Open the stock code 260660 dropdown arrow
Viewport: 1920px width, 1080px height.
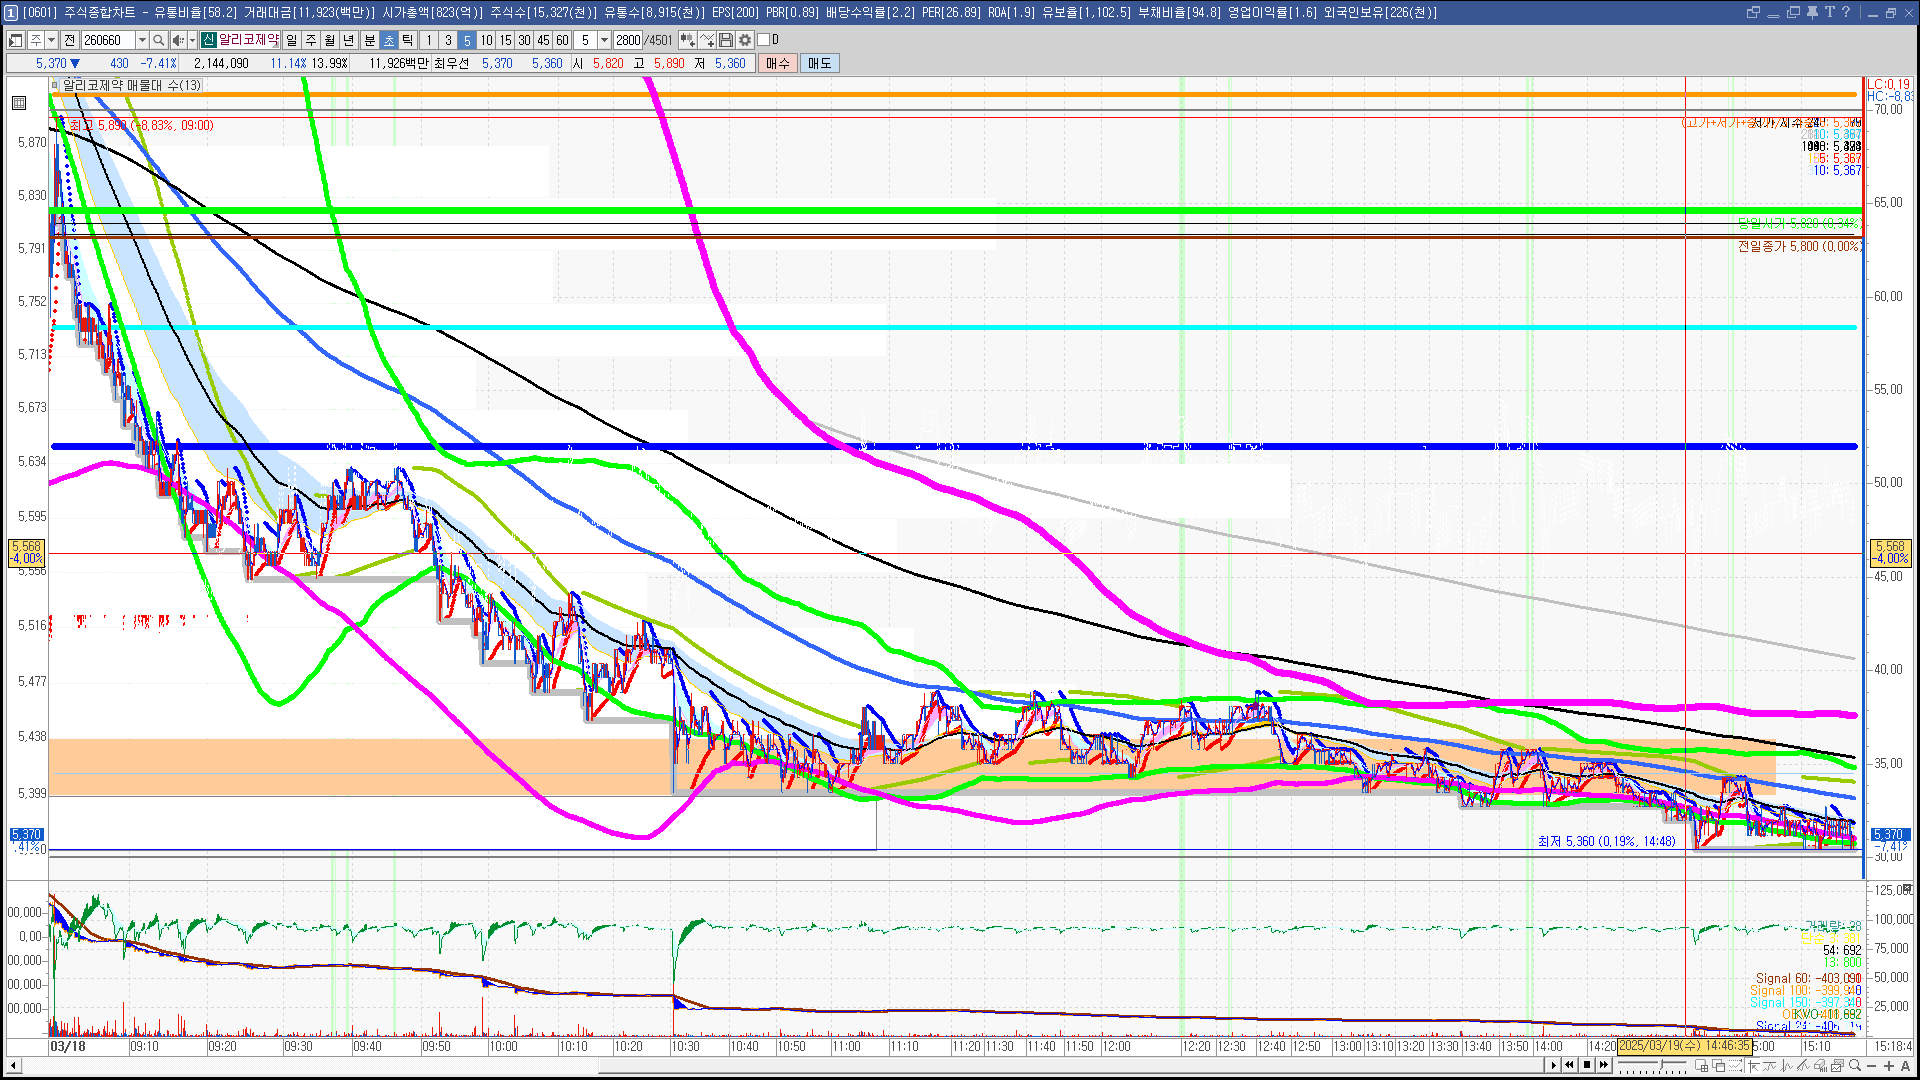click(x=142, y=40)
